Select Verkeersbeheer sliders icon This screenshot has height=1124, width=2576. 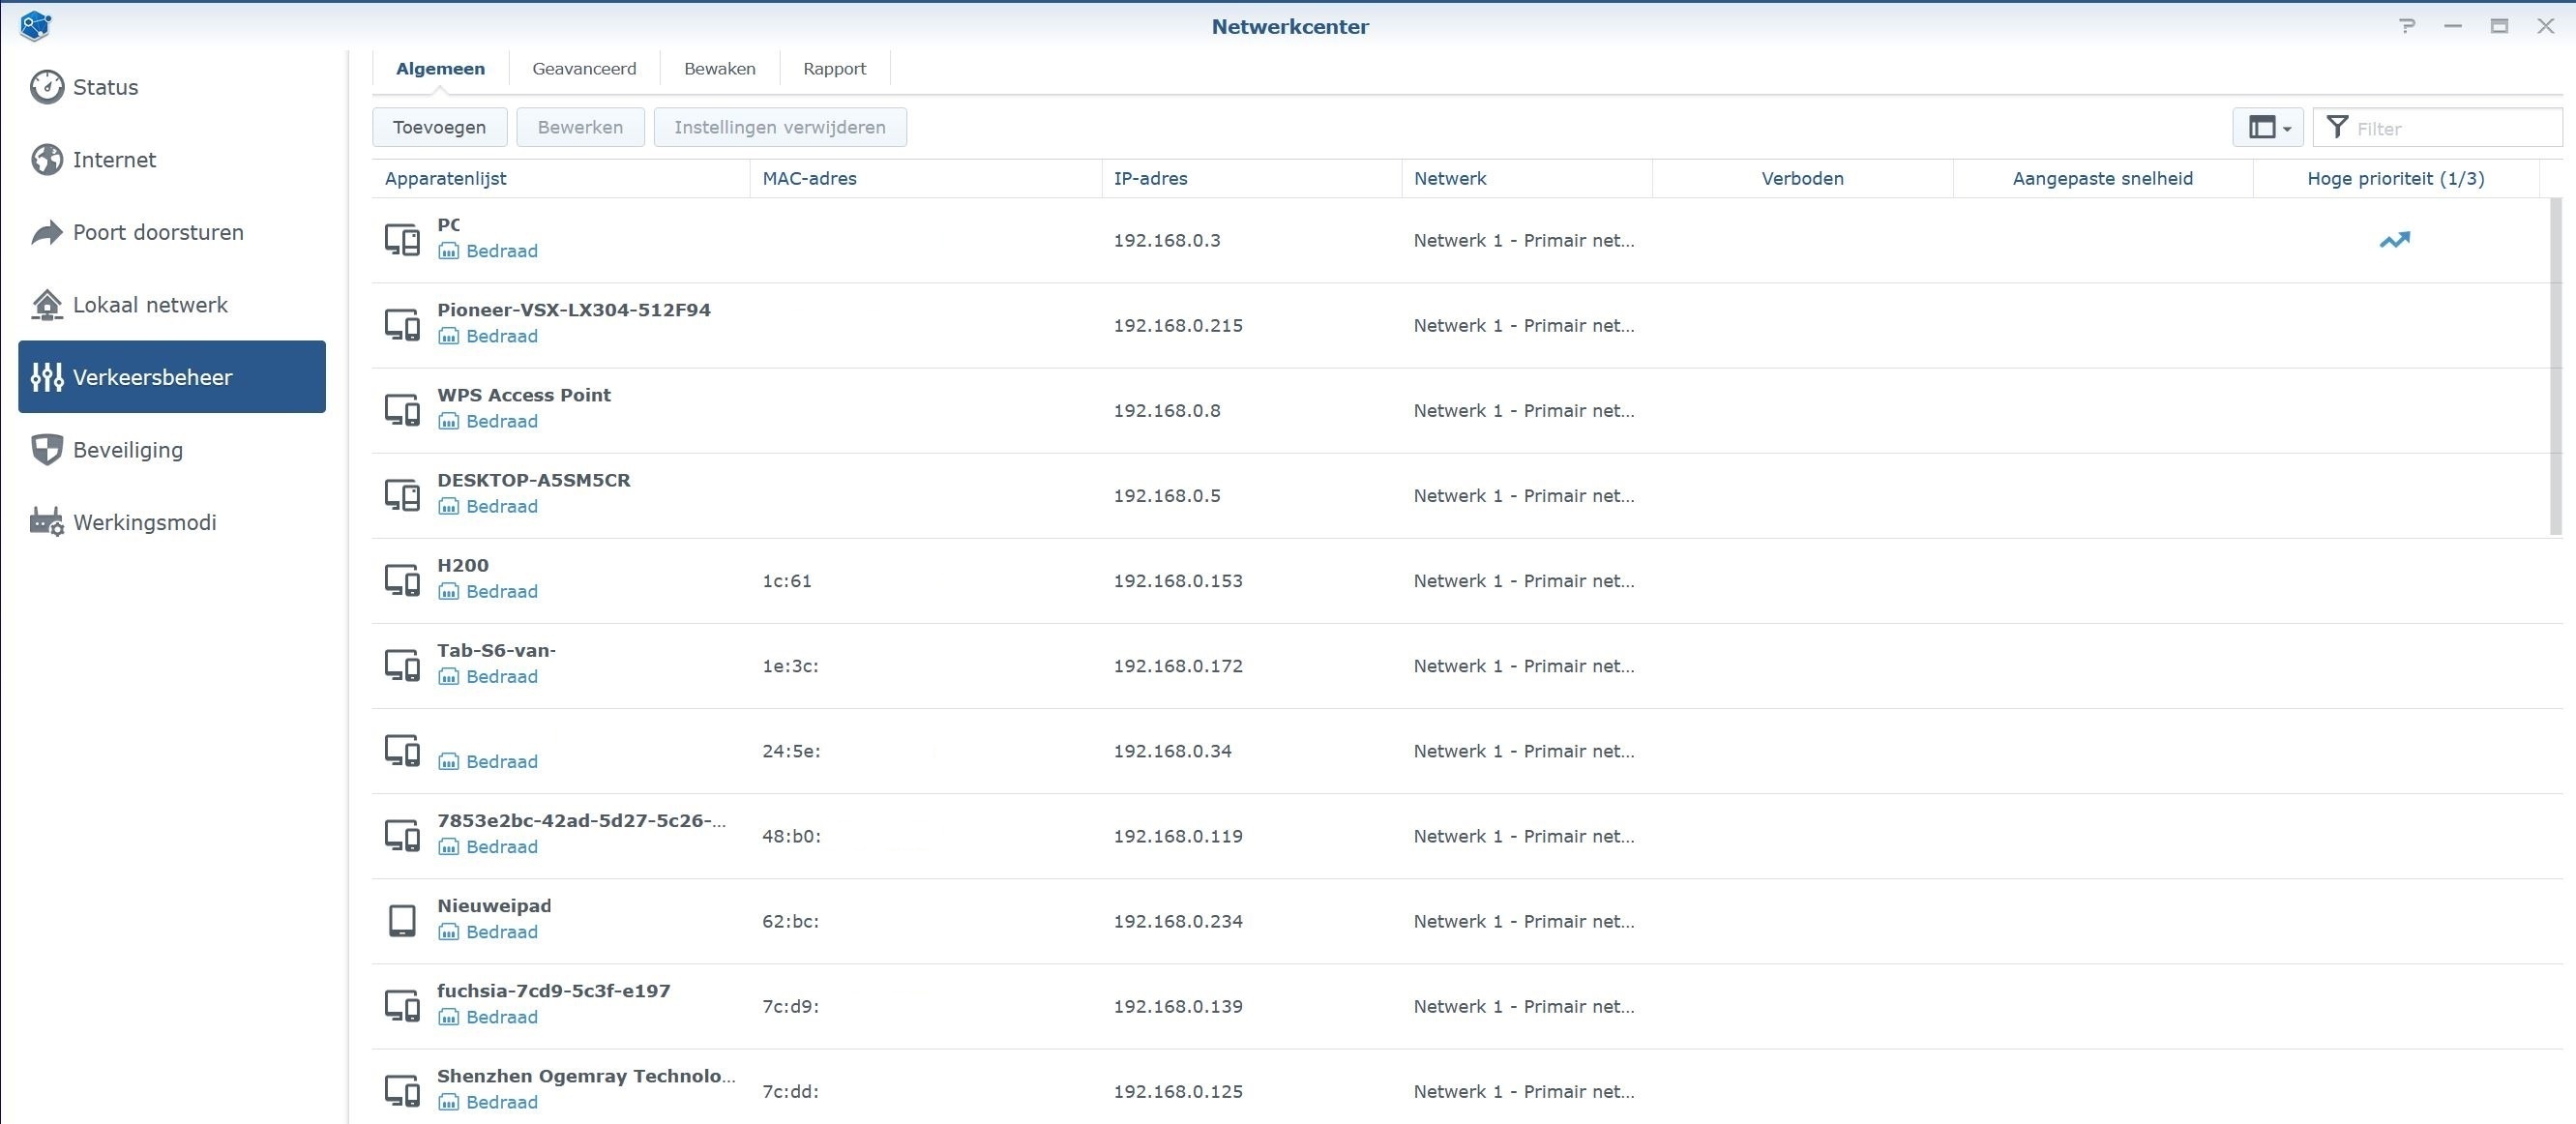(x=46, y=377)
